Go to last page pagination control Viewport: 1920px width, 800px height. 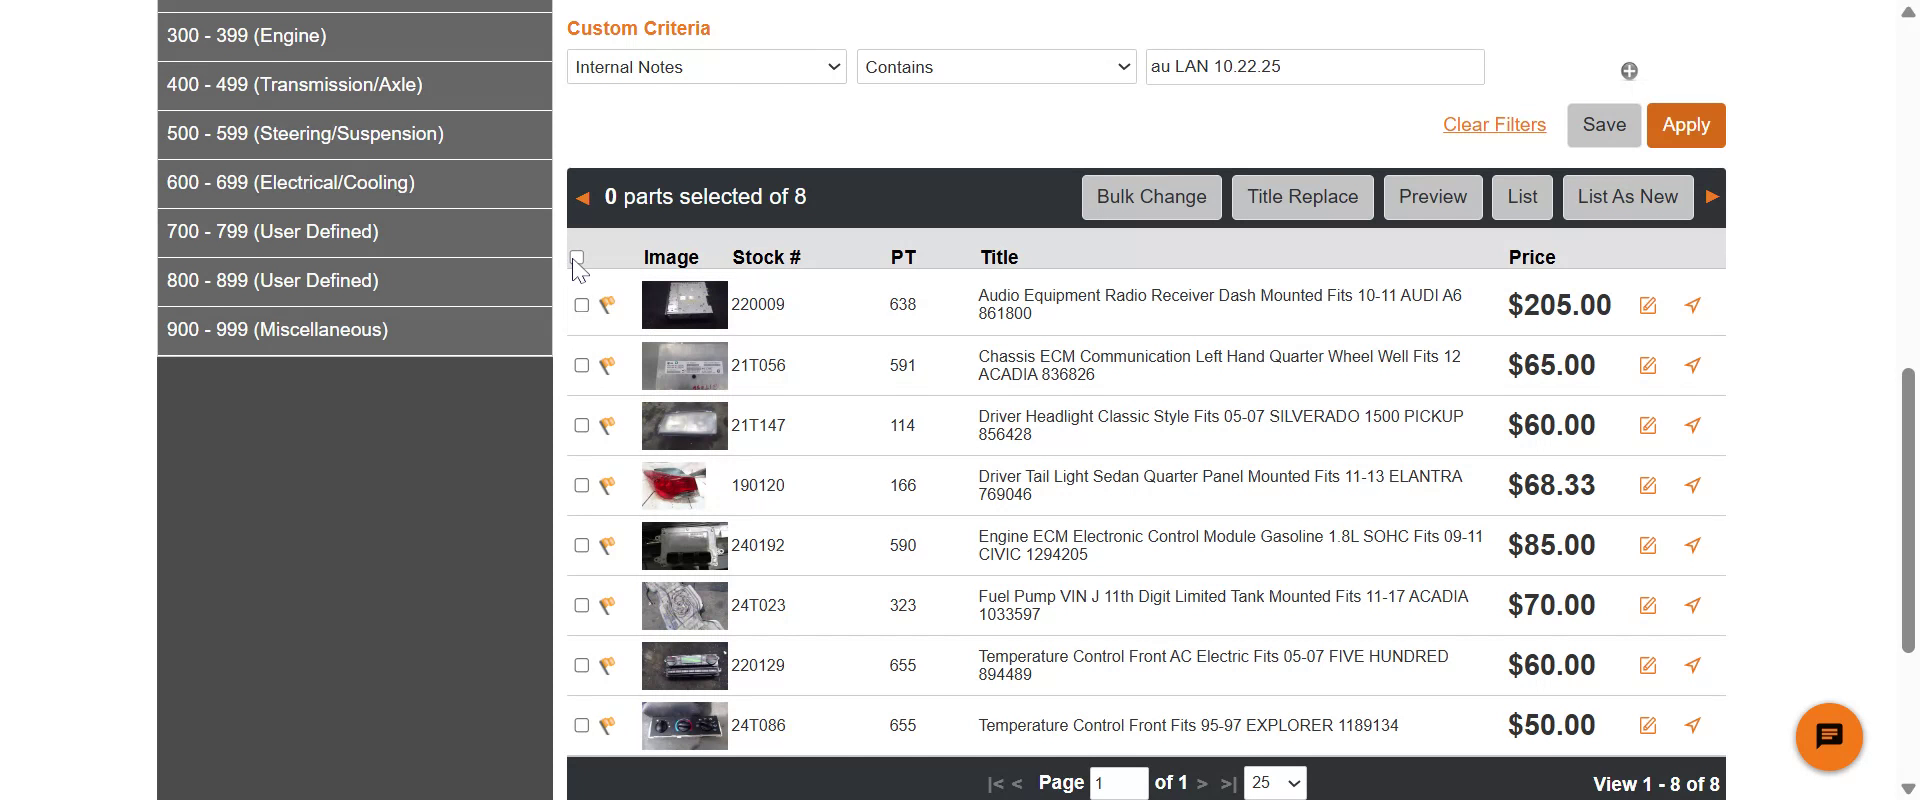coord(1229,784)
